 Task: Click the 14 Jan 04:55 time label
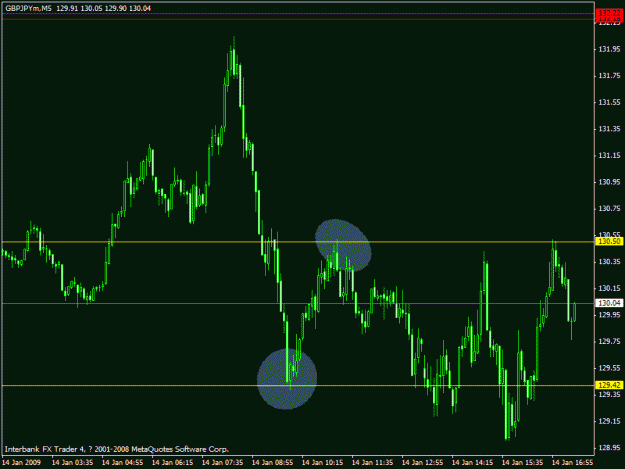coord(122,463)
